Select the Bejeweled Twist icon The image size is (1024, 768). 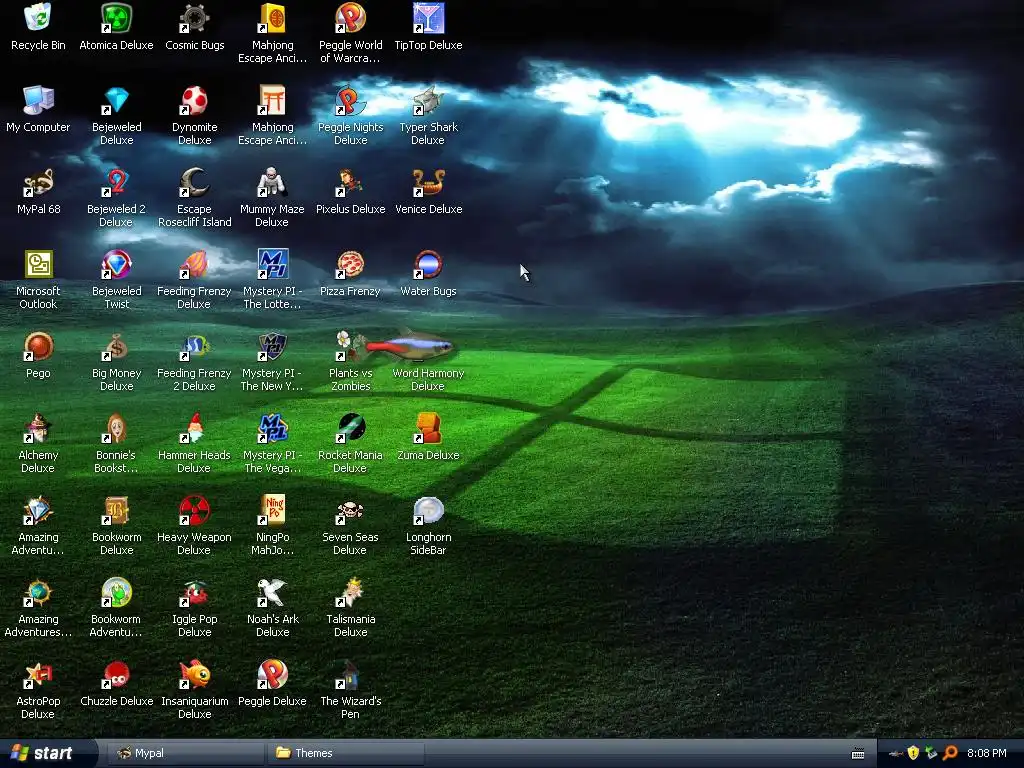116,264
